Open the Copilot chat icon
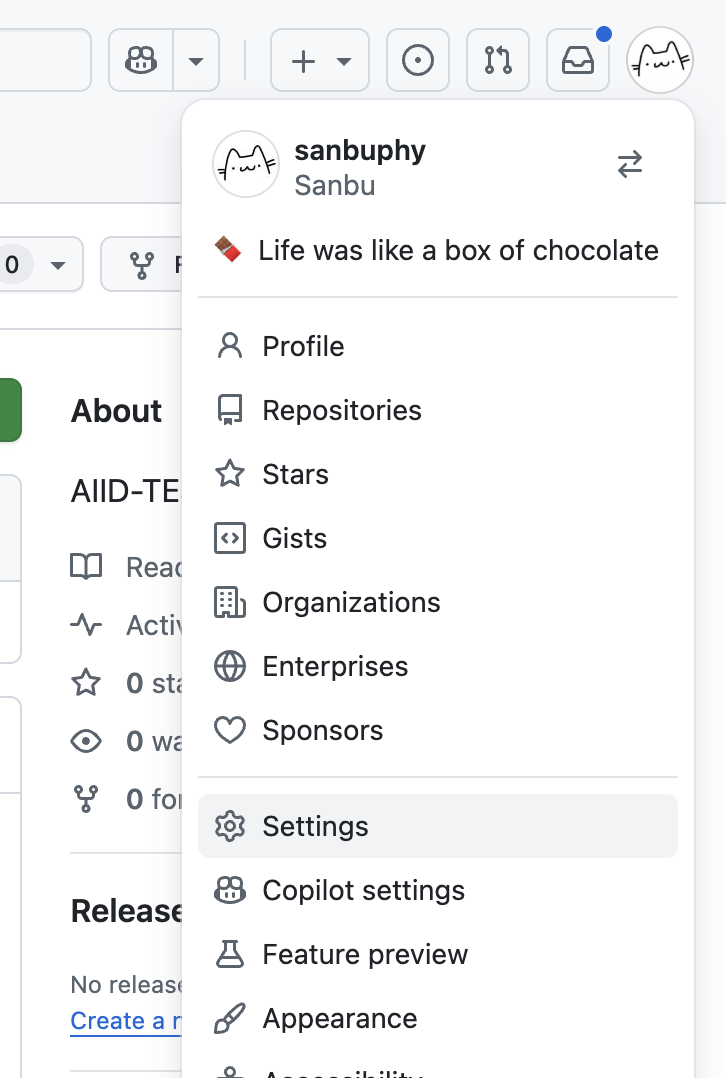726x1078 pixels. coord(141,61)
